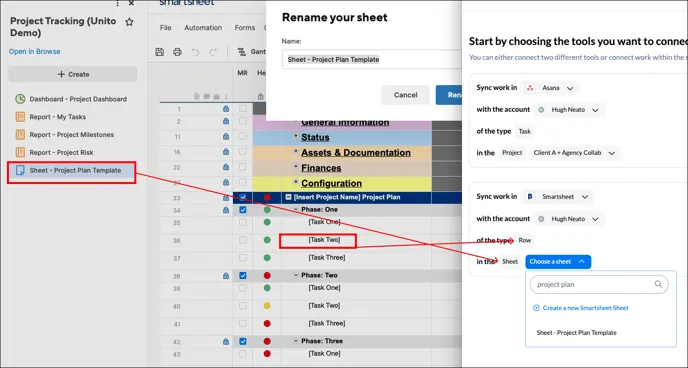The height and width of the screenshot is (368, 688).
Task: Collapse Phase: Two
Action: pos(296,275)
